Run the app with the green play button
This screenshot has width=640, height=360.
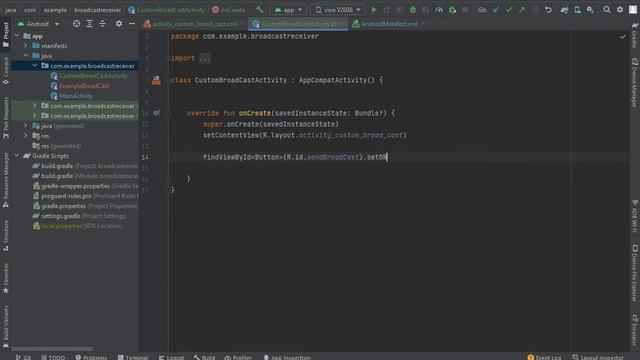coord(373,9)
